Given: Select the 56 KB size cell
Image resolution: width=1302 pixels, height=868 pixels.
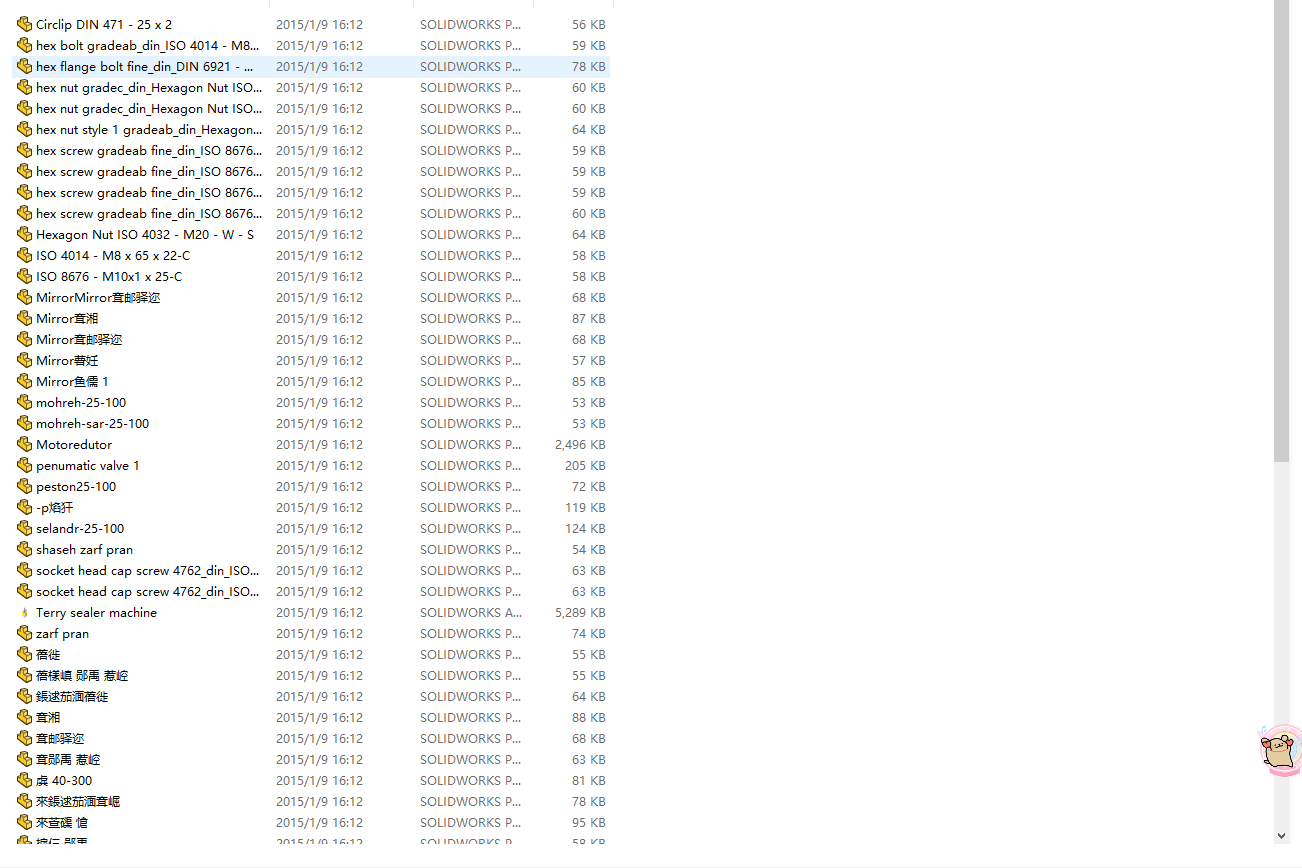Looking at the screenshot, I should 589,24.
